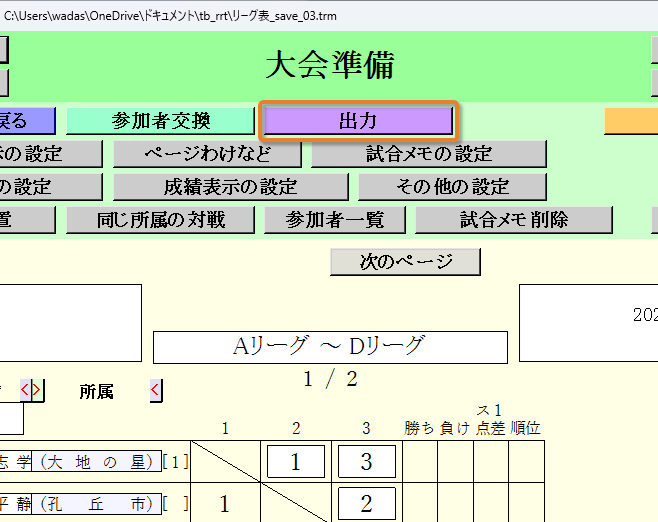658x522 pixels.
Task: Click the [1] seed marker
Action: click(175, 462)
